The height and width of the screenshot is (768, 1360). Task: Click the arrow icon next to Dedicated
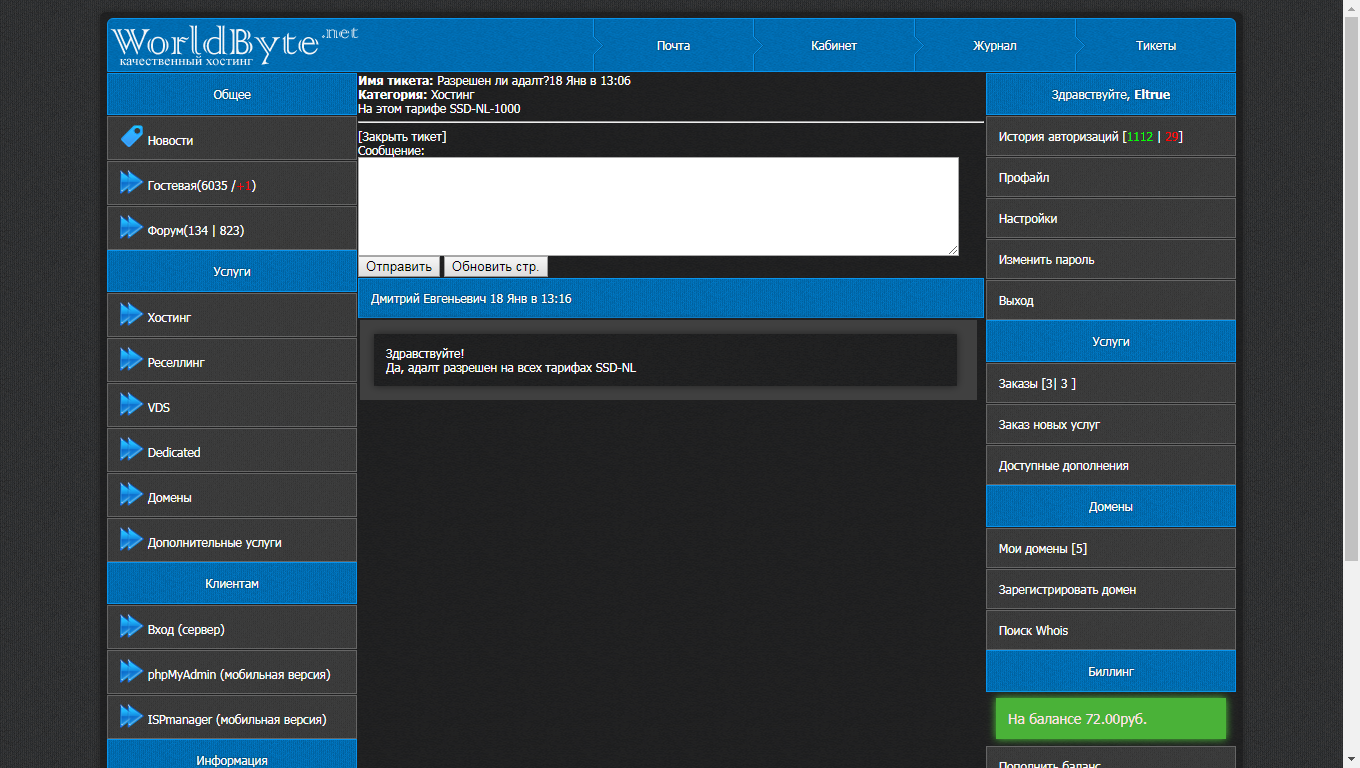[131, 449]
